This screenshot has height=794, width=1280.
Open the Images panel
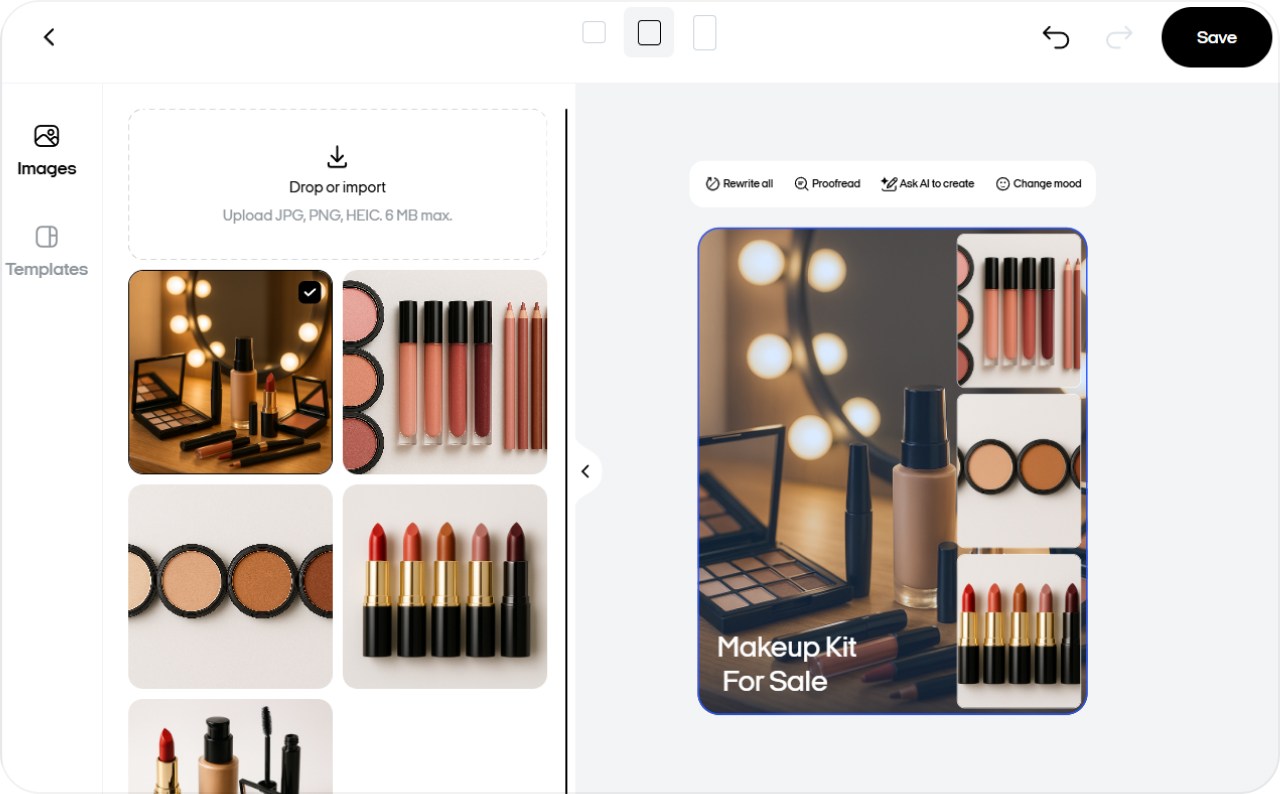(46, 148)
